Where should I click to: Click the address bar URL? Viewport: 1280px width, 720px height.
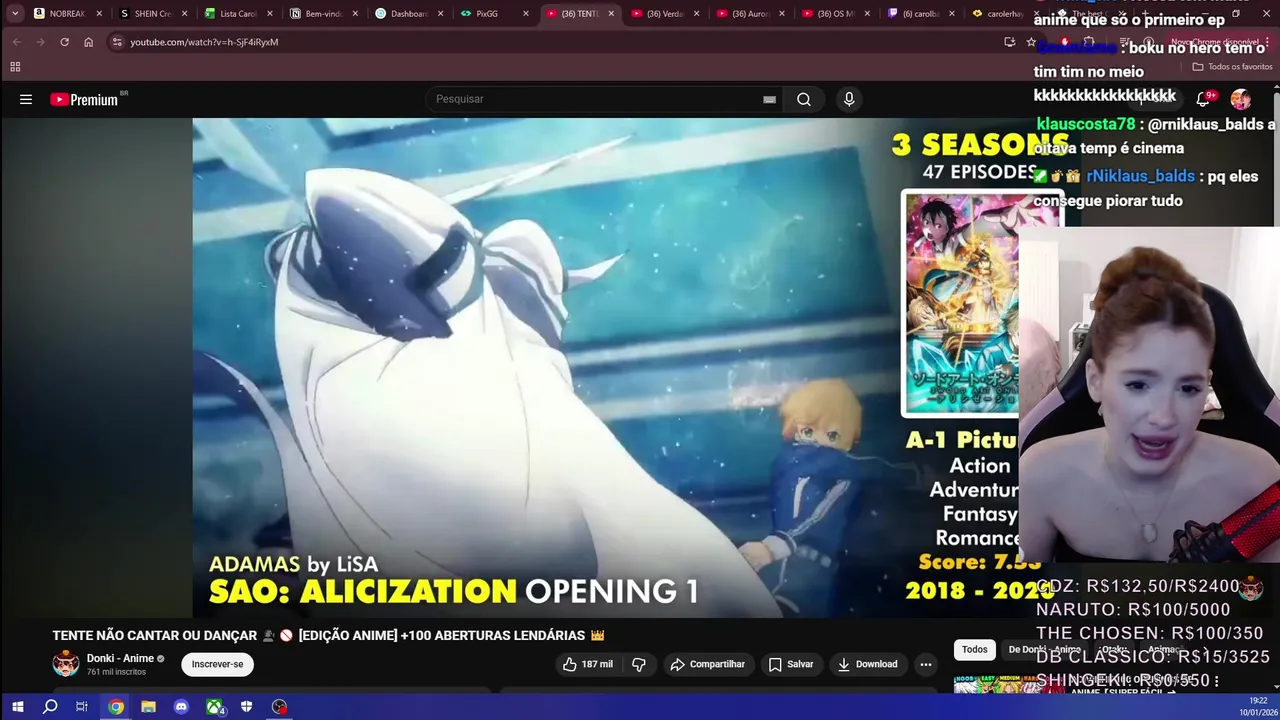pyautogui.click(x=204, y=42)
